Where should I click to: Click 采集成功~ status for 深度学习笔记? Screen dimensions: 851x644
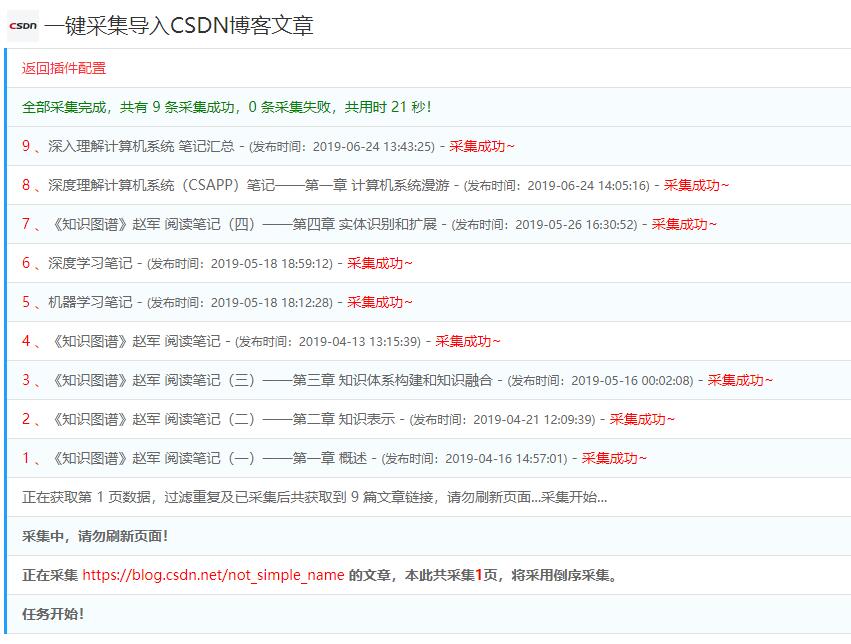(x=379, y=264)
